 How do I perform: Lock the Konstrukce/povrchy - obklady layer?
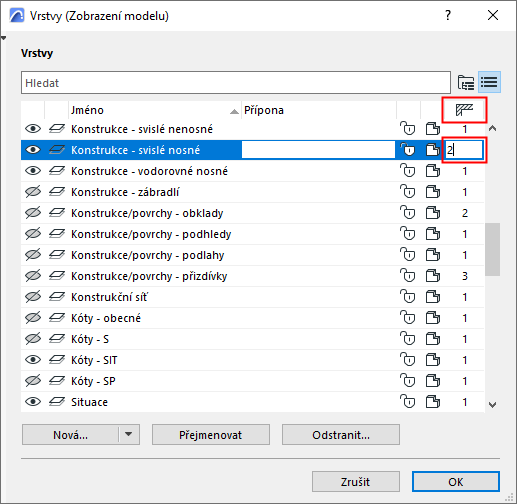pyautogui.click(x=408, y=213)
